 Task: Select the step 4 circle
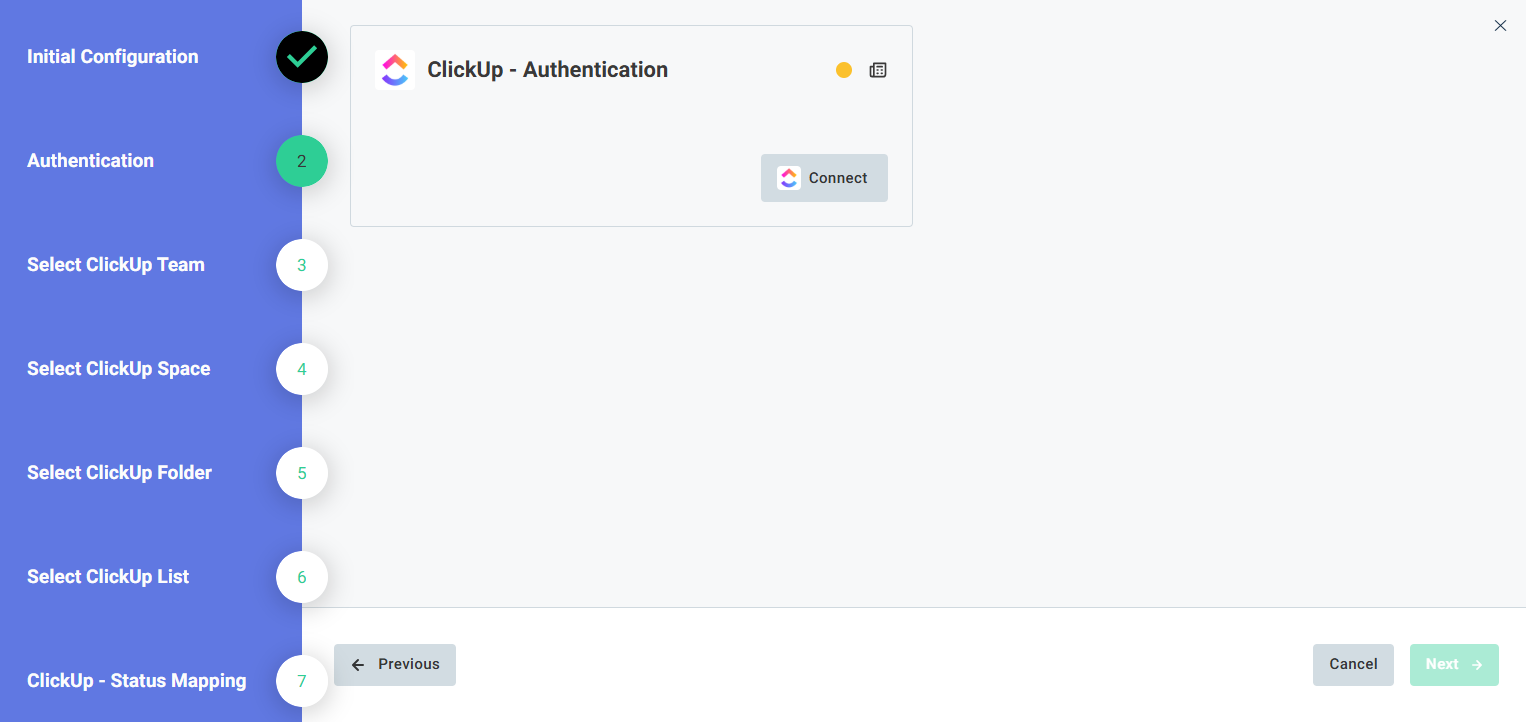[x=302, y=369]
